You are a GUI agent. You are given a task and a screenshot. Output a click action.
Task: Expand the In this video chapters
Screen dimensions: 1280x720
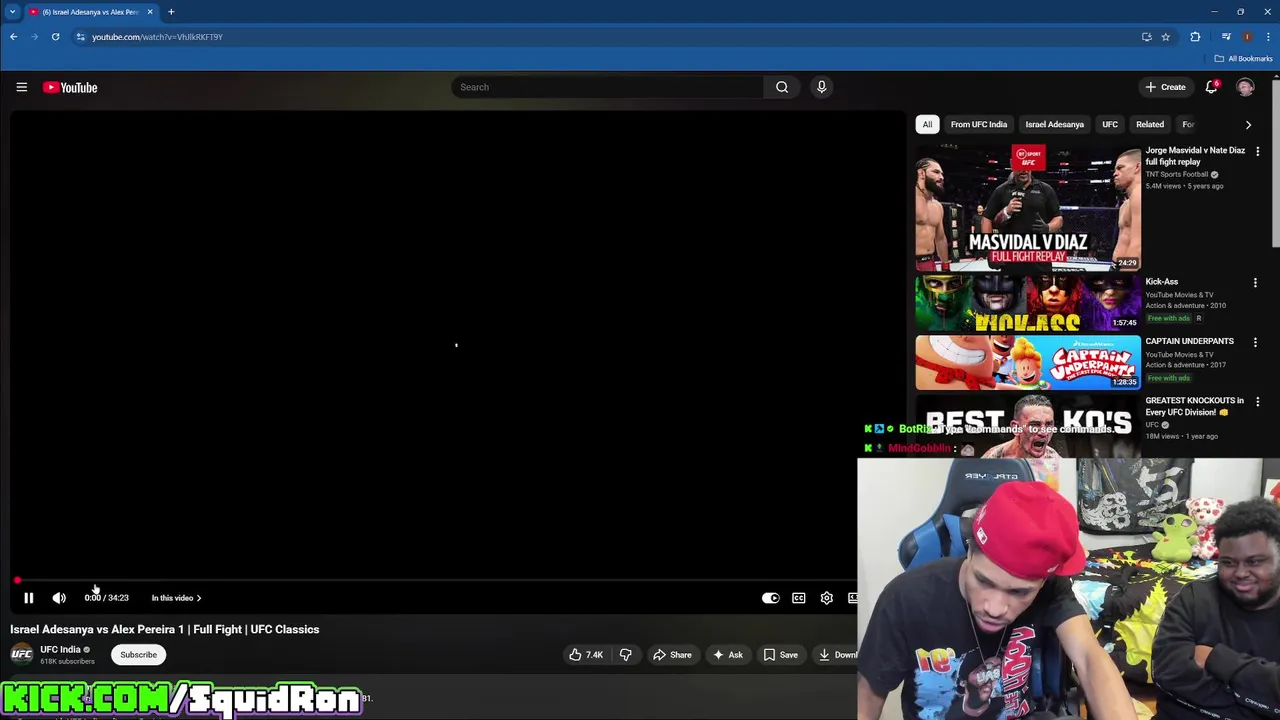176,598
